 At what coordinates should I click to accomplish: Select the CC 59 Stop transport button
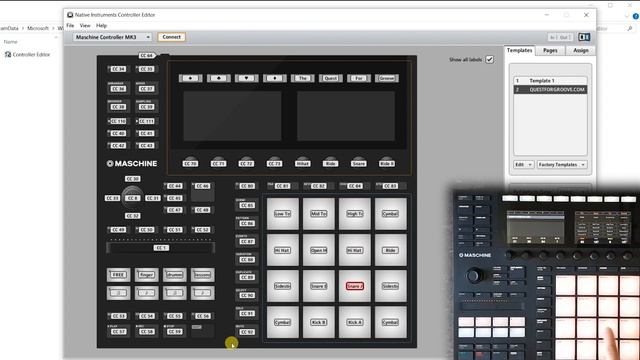click(174, 331)
